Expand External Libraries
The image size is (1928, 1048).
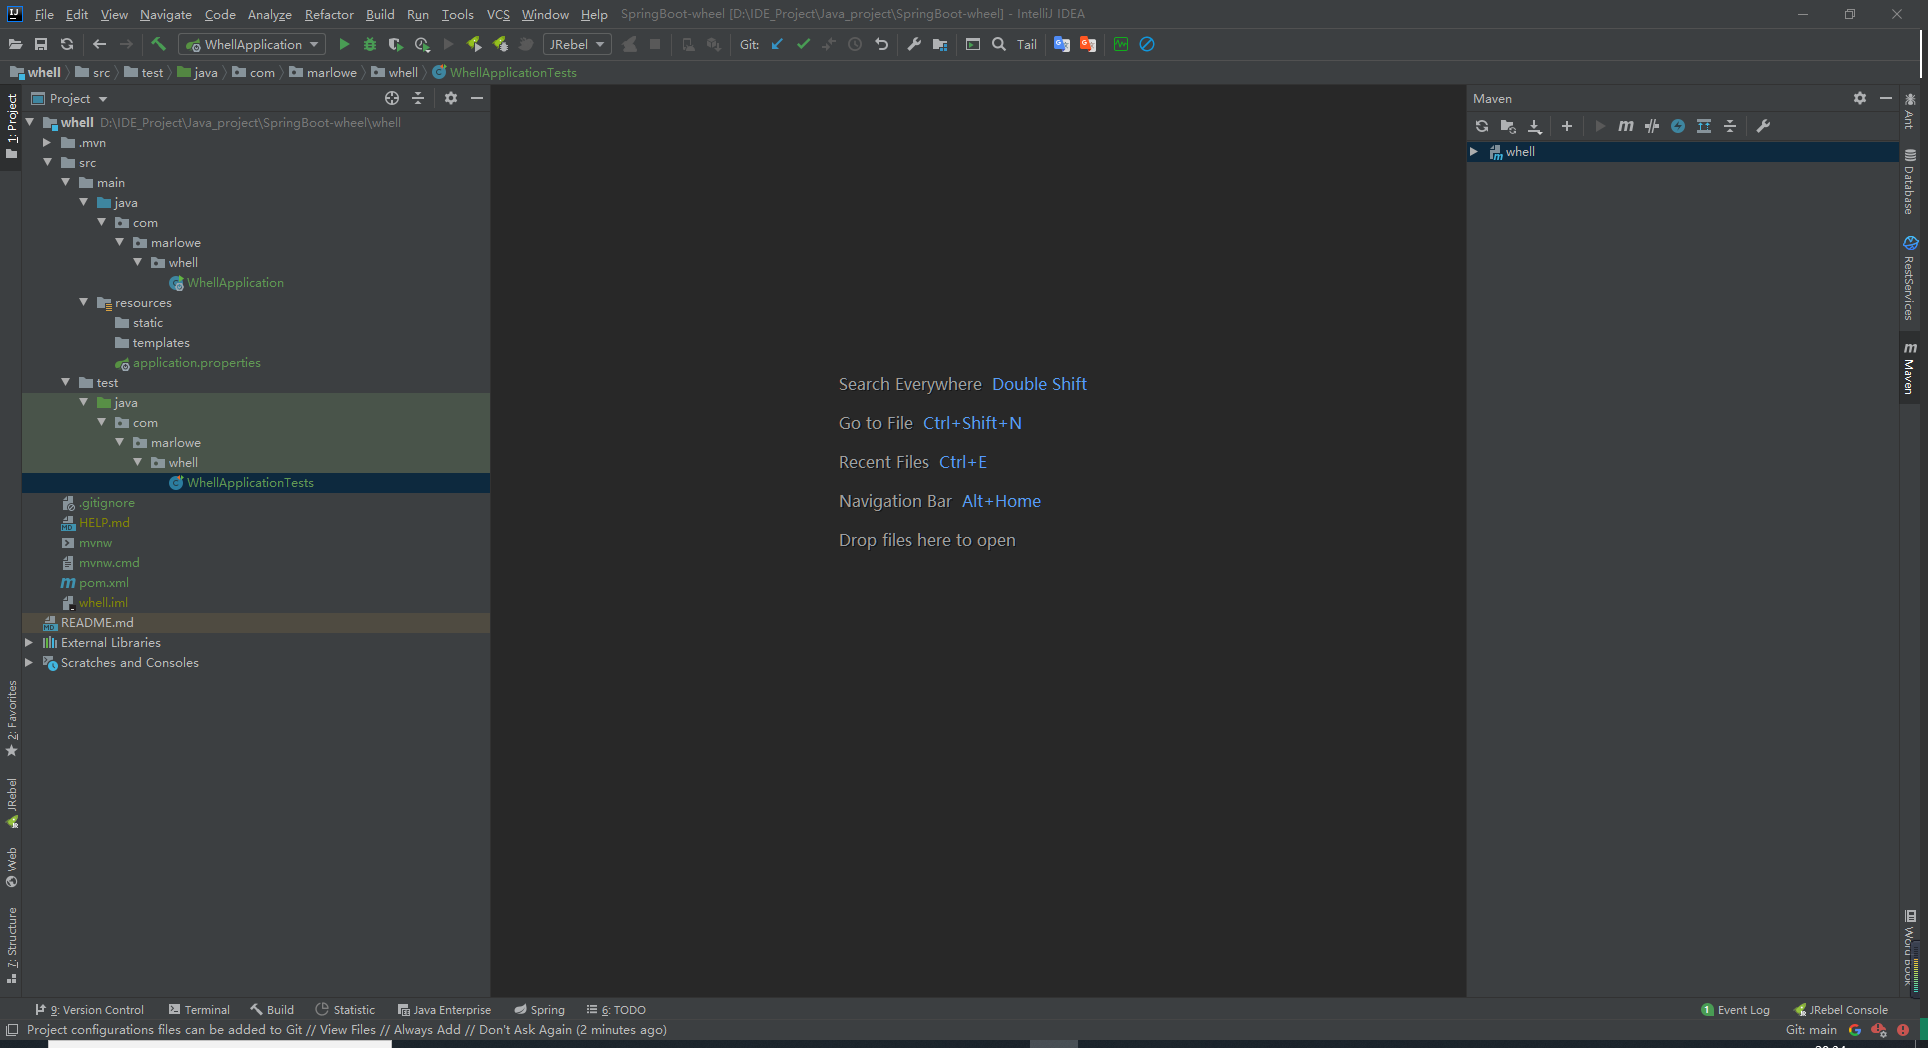pyautogui.click(x=29, y=643)
